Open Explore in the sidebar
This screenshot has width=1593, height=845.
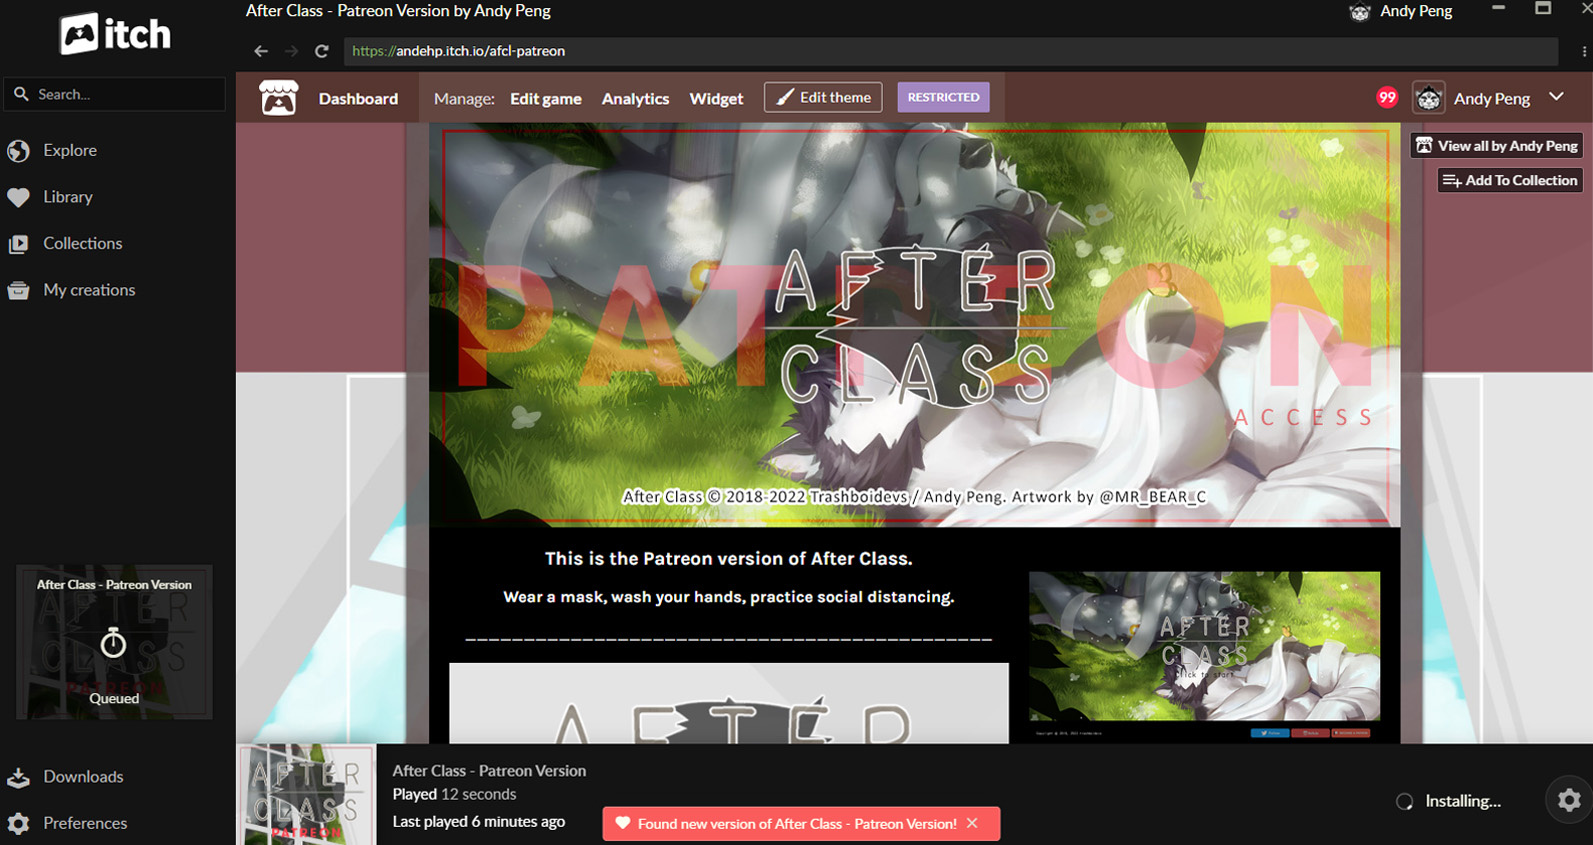70,150
